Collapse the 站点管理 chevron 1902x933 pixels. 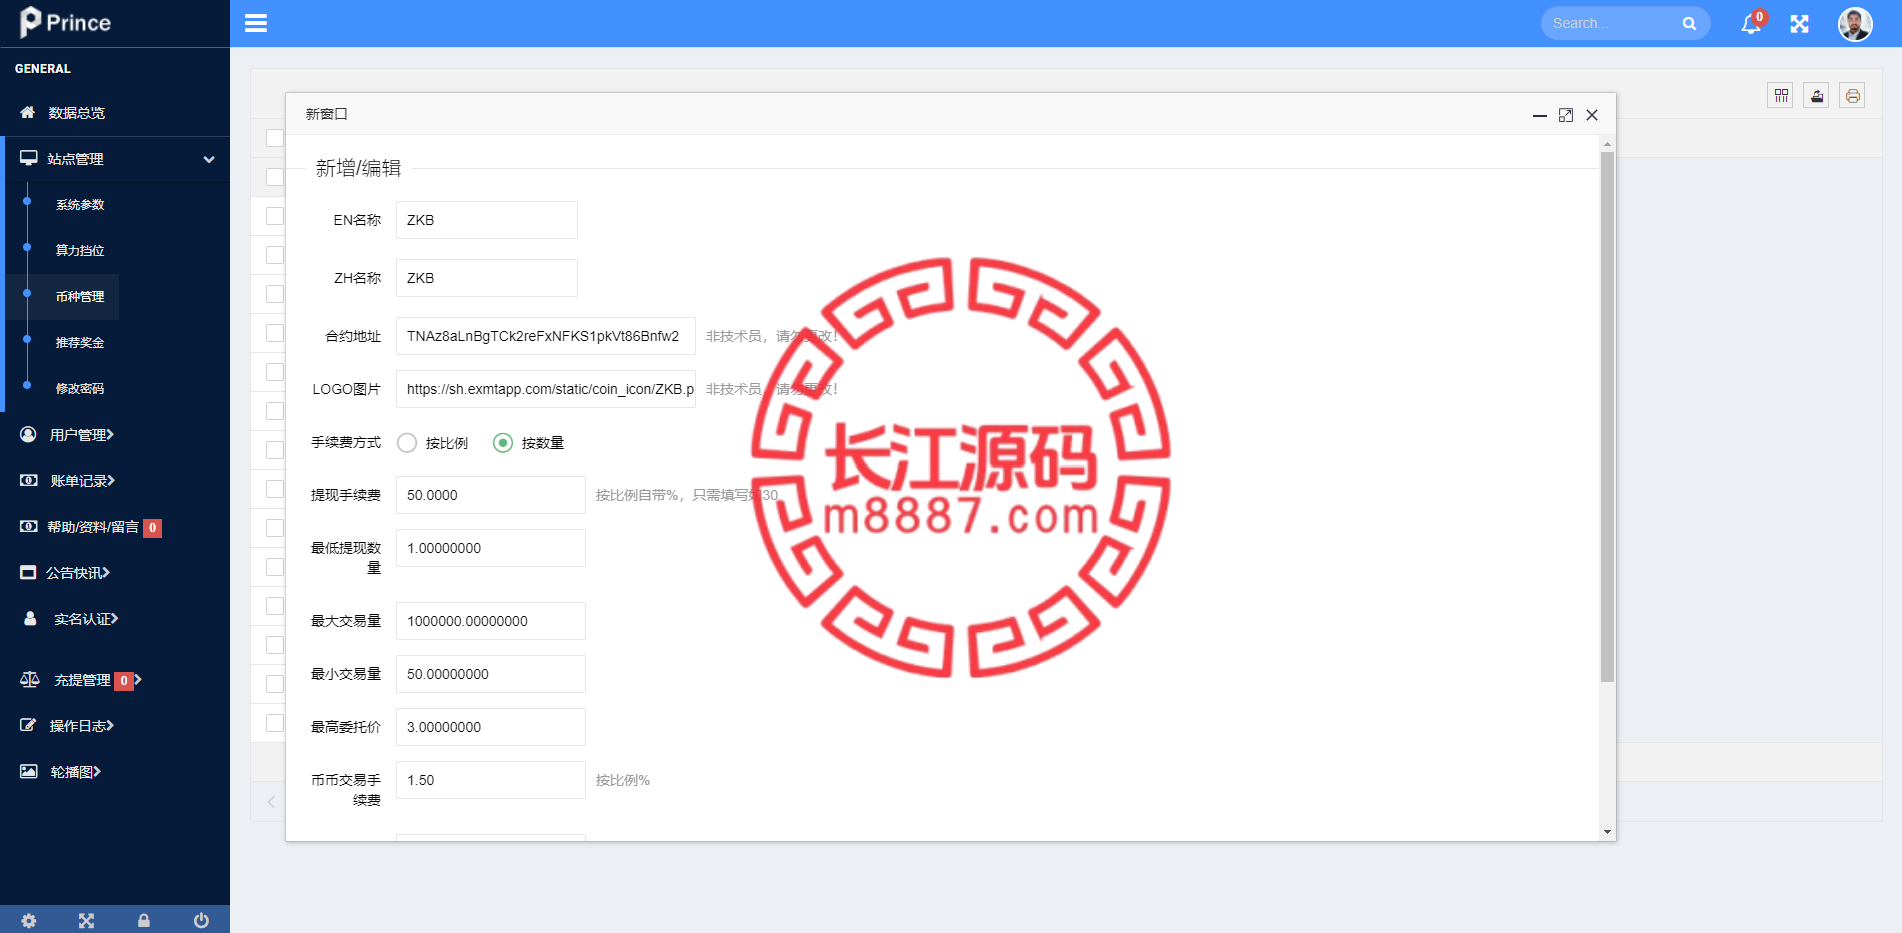coord(209,159)
